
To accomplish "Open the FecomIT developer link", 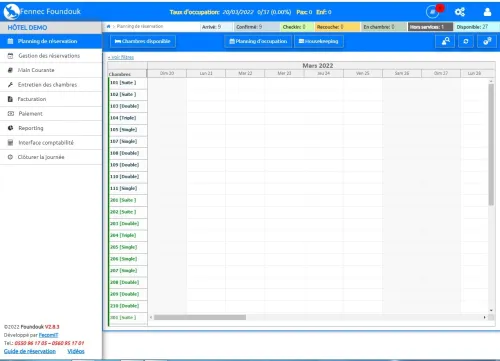I will [x=48, y=335].
